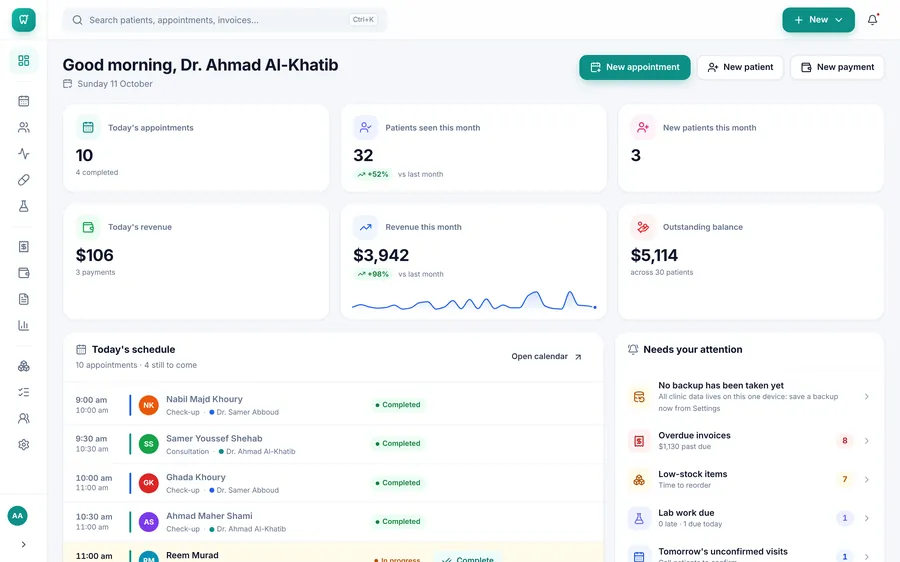Open the wallet payments icon in sidebar

coord(24,273)
